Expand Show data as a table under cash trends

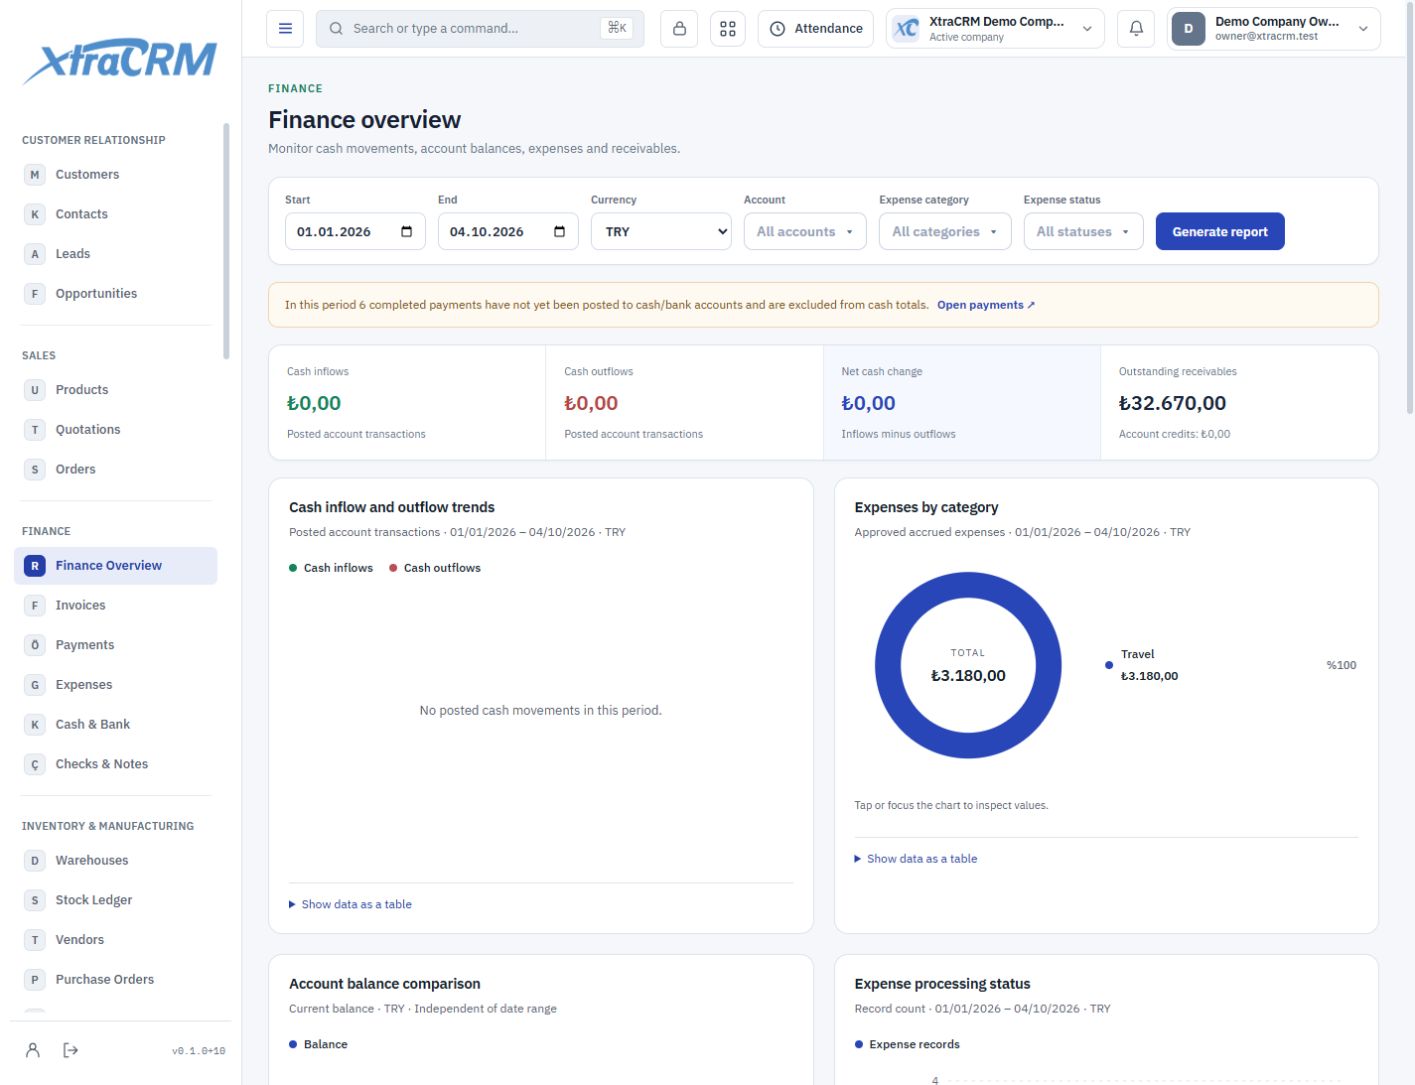350,905
